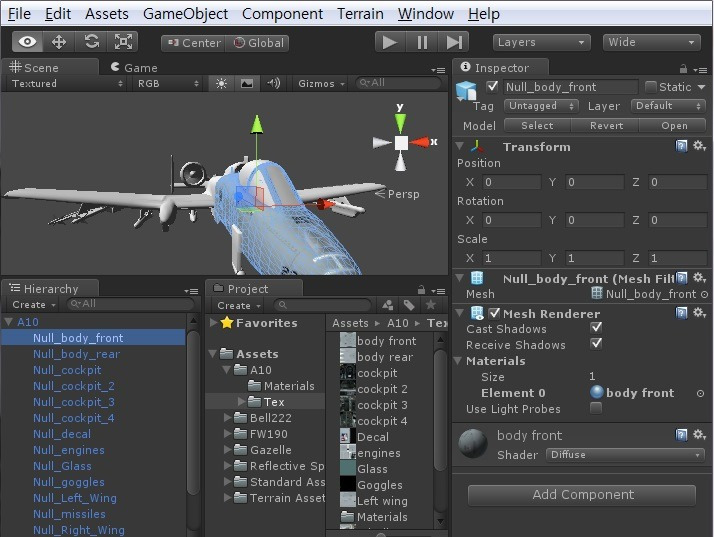Viewport: 714px width, 537px height.
Task: Click body front material preview sphere
Action: 473,443
